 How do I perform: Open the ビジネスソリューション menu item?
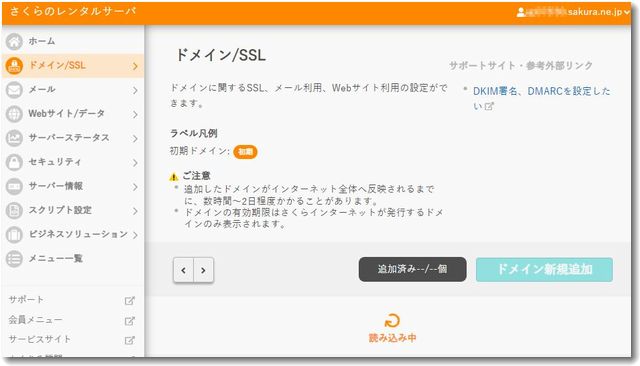[73, 235]
